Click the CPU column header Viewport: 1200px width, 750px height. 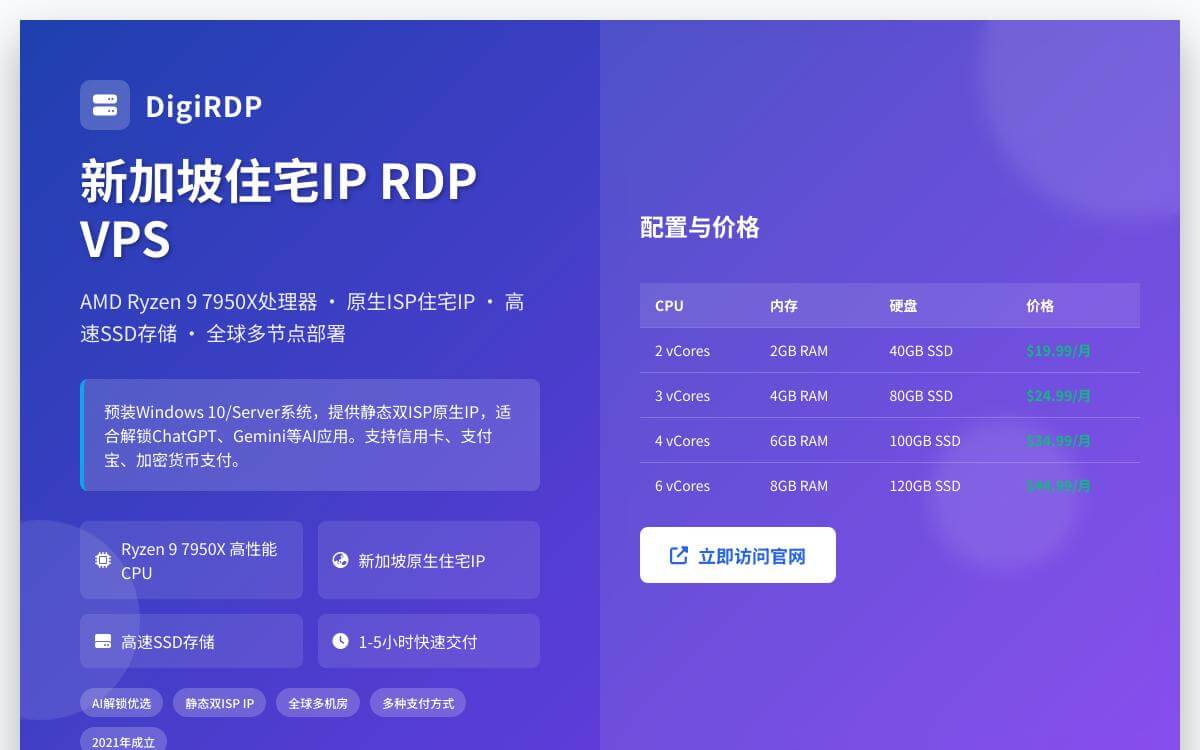coord(668,306)
